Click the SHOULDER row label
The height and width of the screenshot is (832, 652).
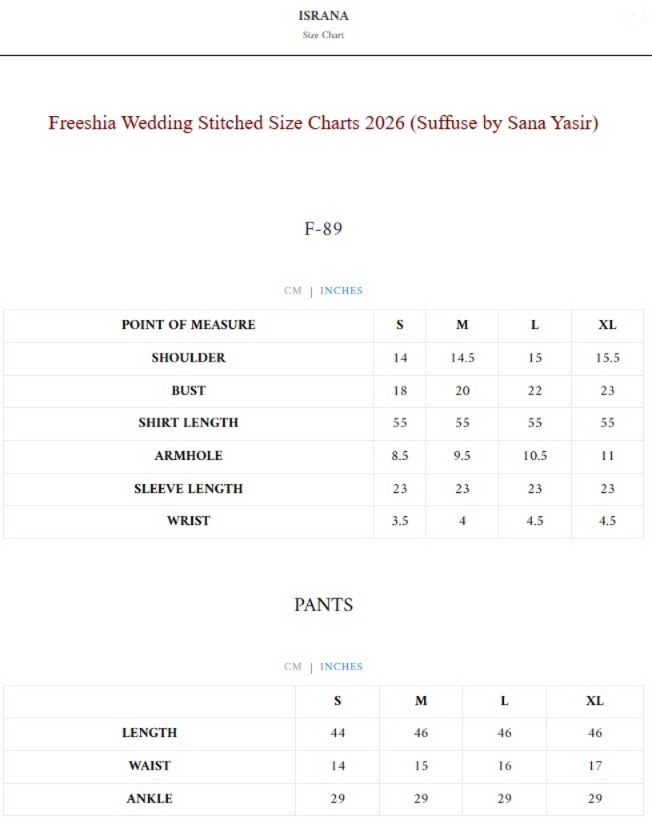[x=188, y=358]
